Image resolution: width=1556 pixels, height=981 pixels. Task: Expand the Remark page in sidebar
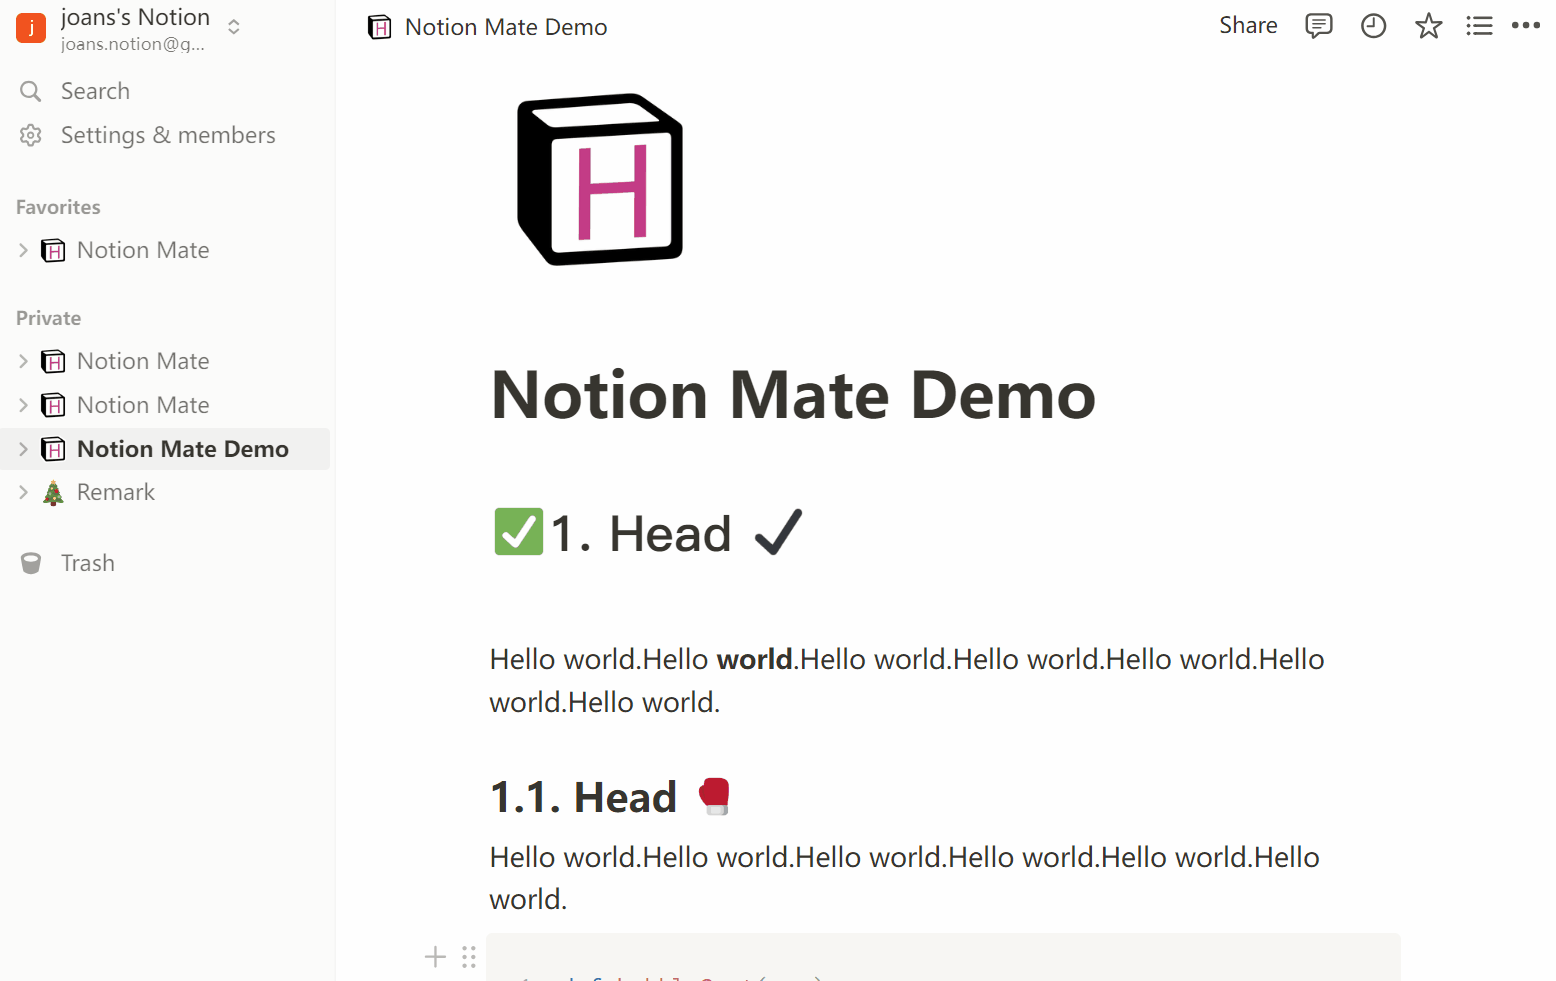click(23, 492)
